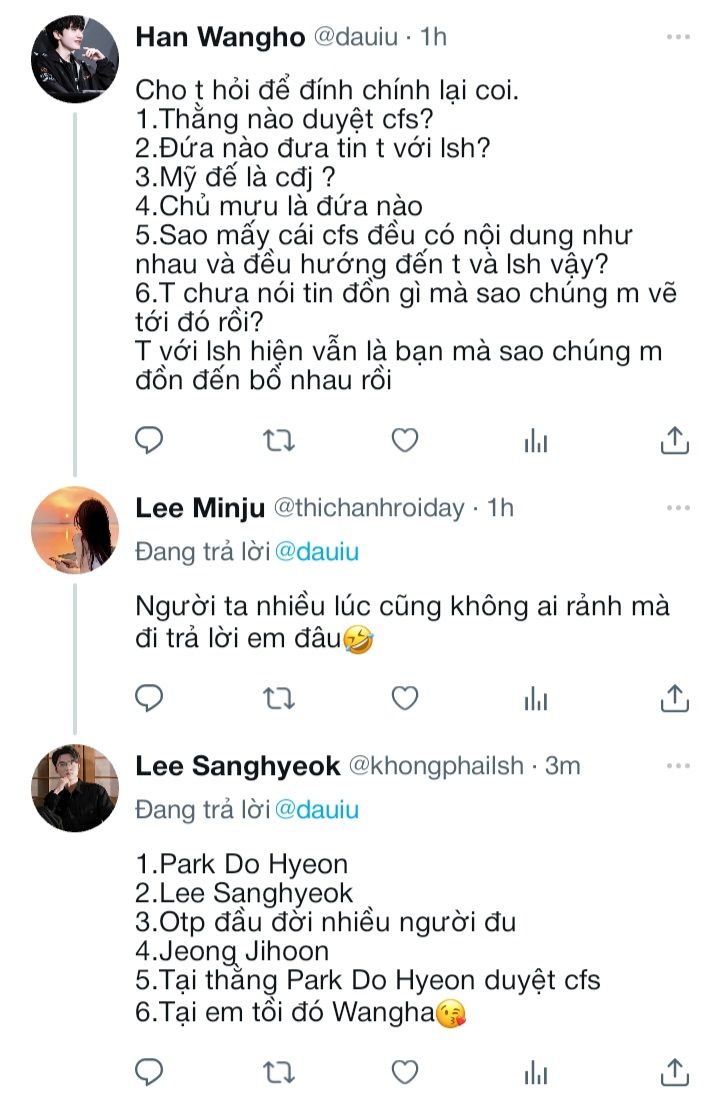Share Han Wangho's tweet
Viewport: 720px width, 1110px height.
pyautogui.click(x=675, y=439)
